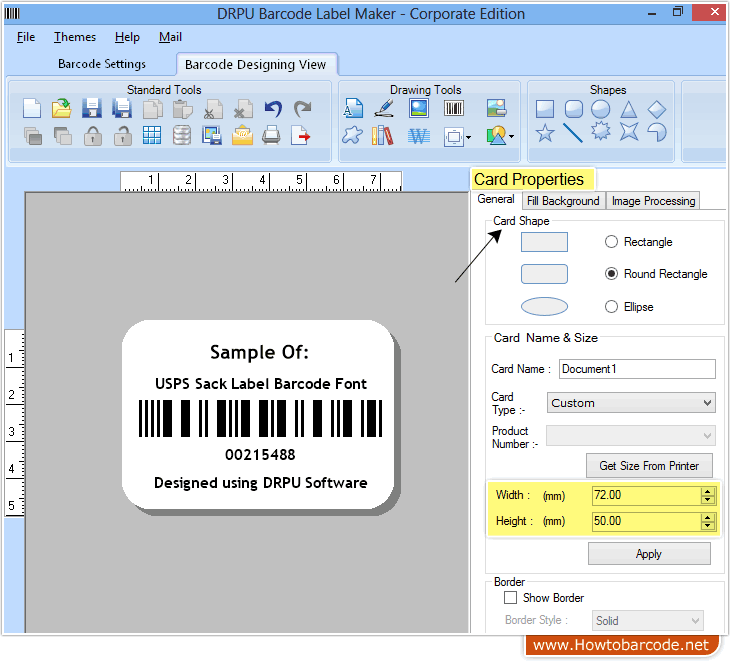Click the Save All double floppy icon
730x662 pixels.
pyautogui.click(x=122, y=108)
